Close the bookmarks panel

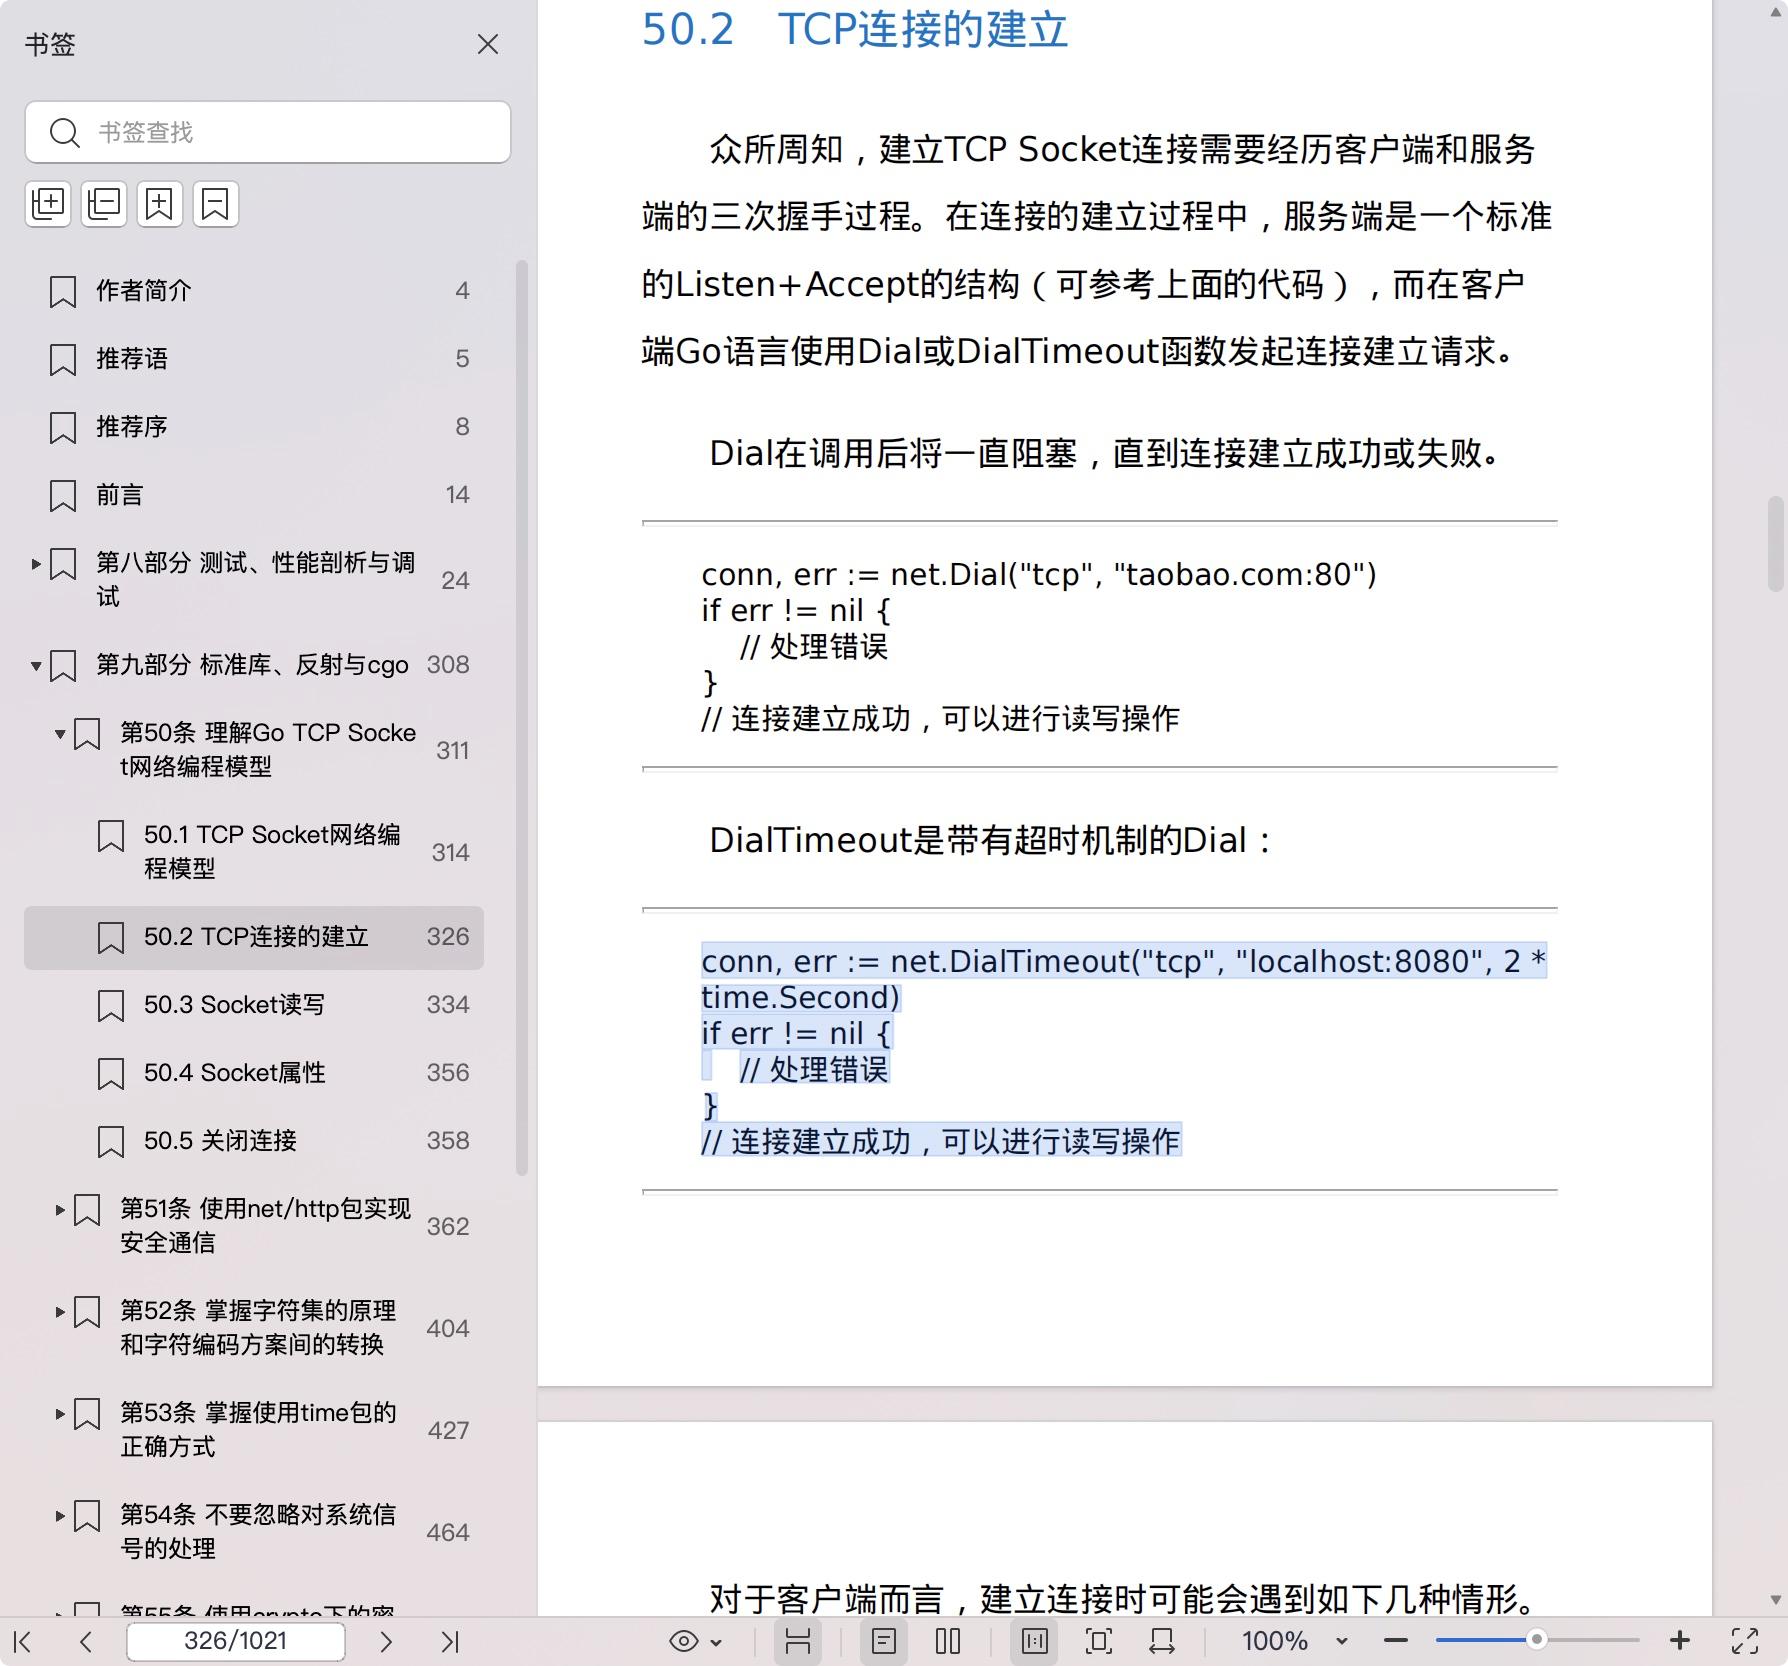click(487, 45)
